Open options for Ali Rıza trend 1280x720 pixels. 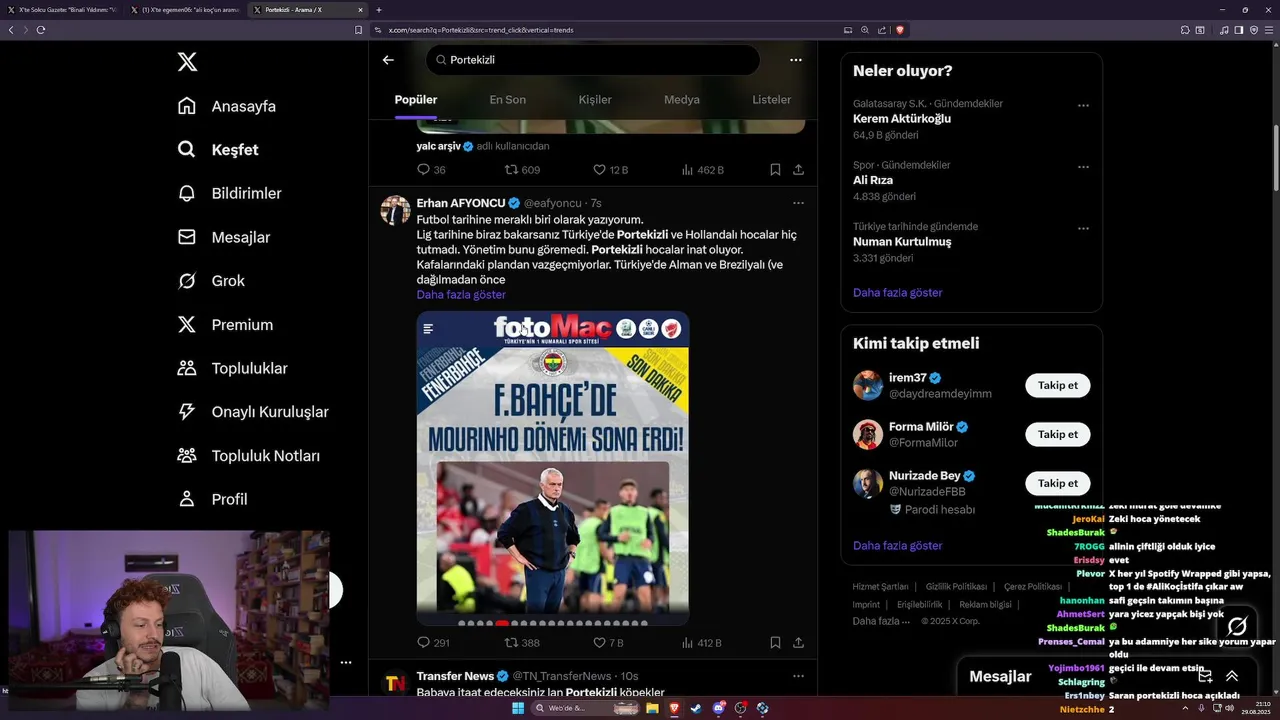pos(1083,166)
